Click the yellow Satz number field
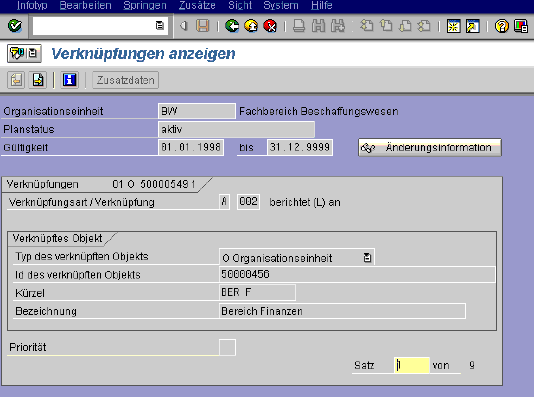 click(411, 365)
